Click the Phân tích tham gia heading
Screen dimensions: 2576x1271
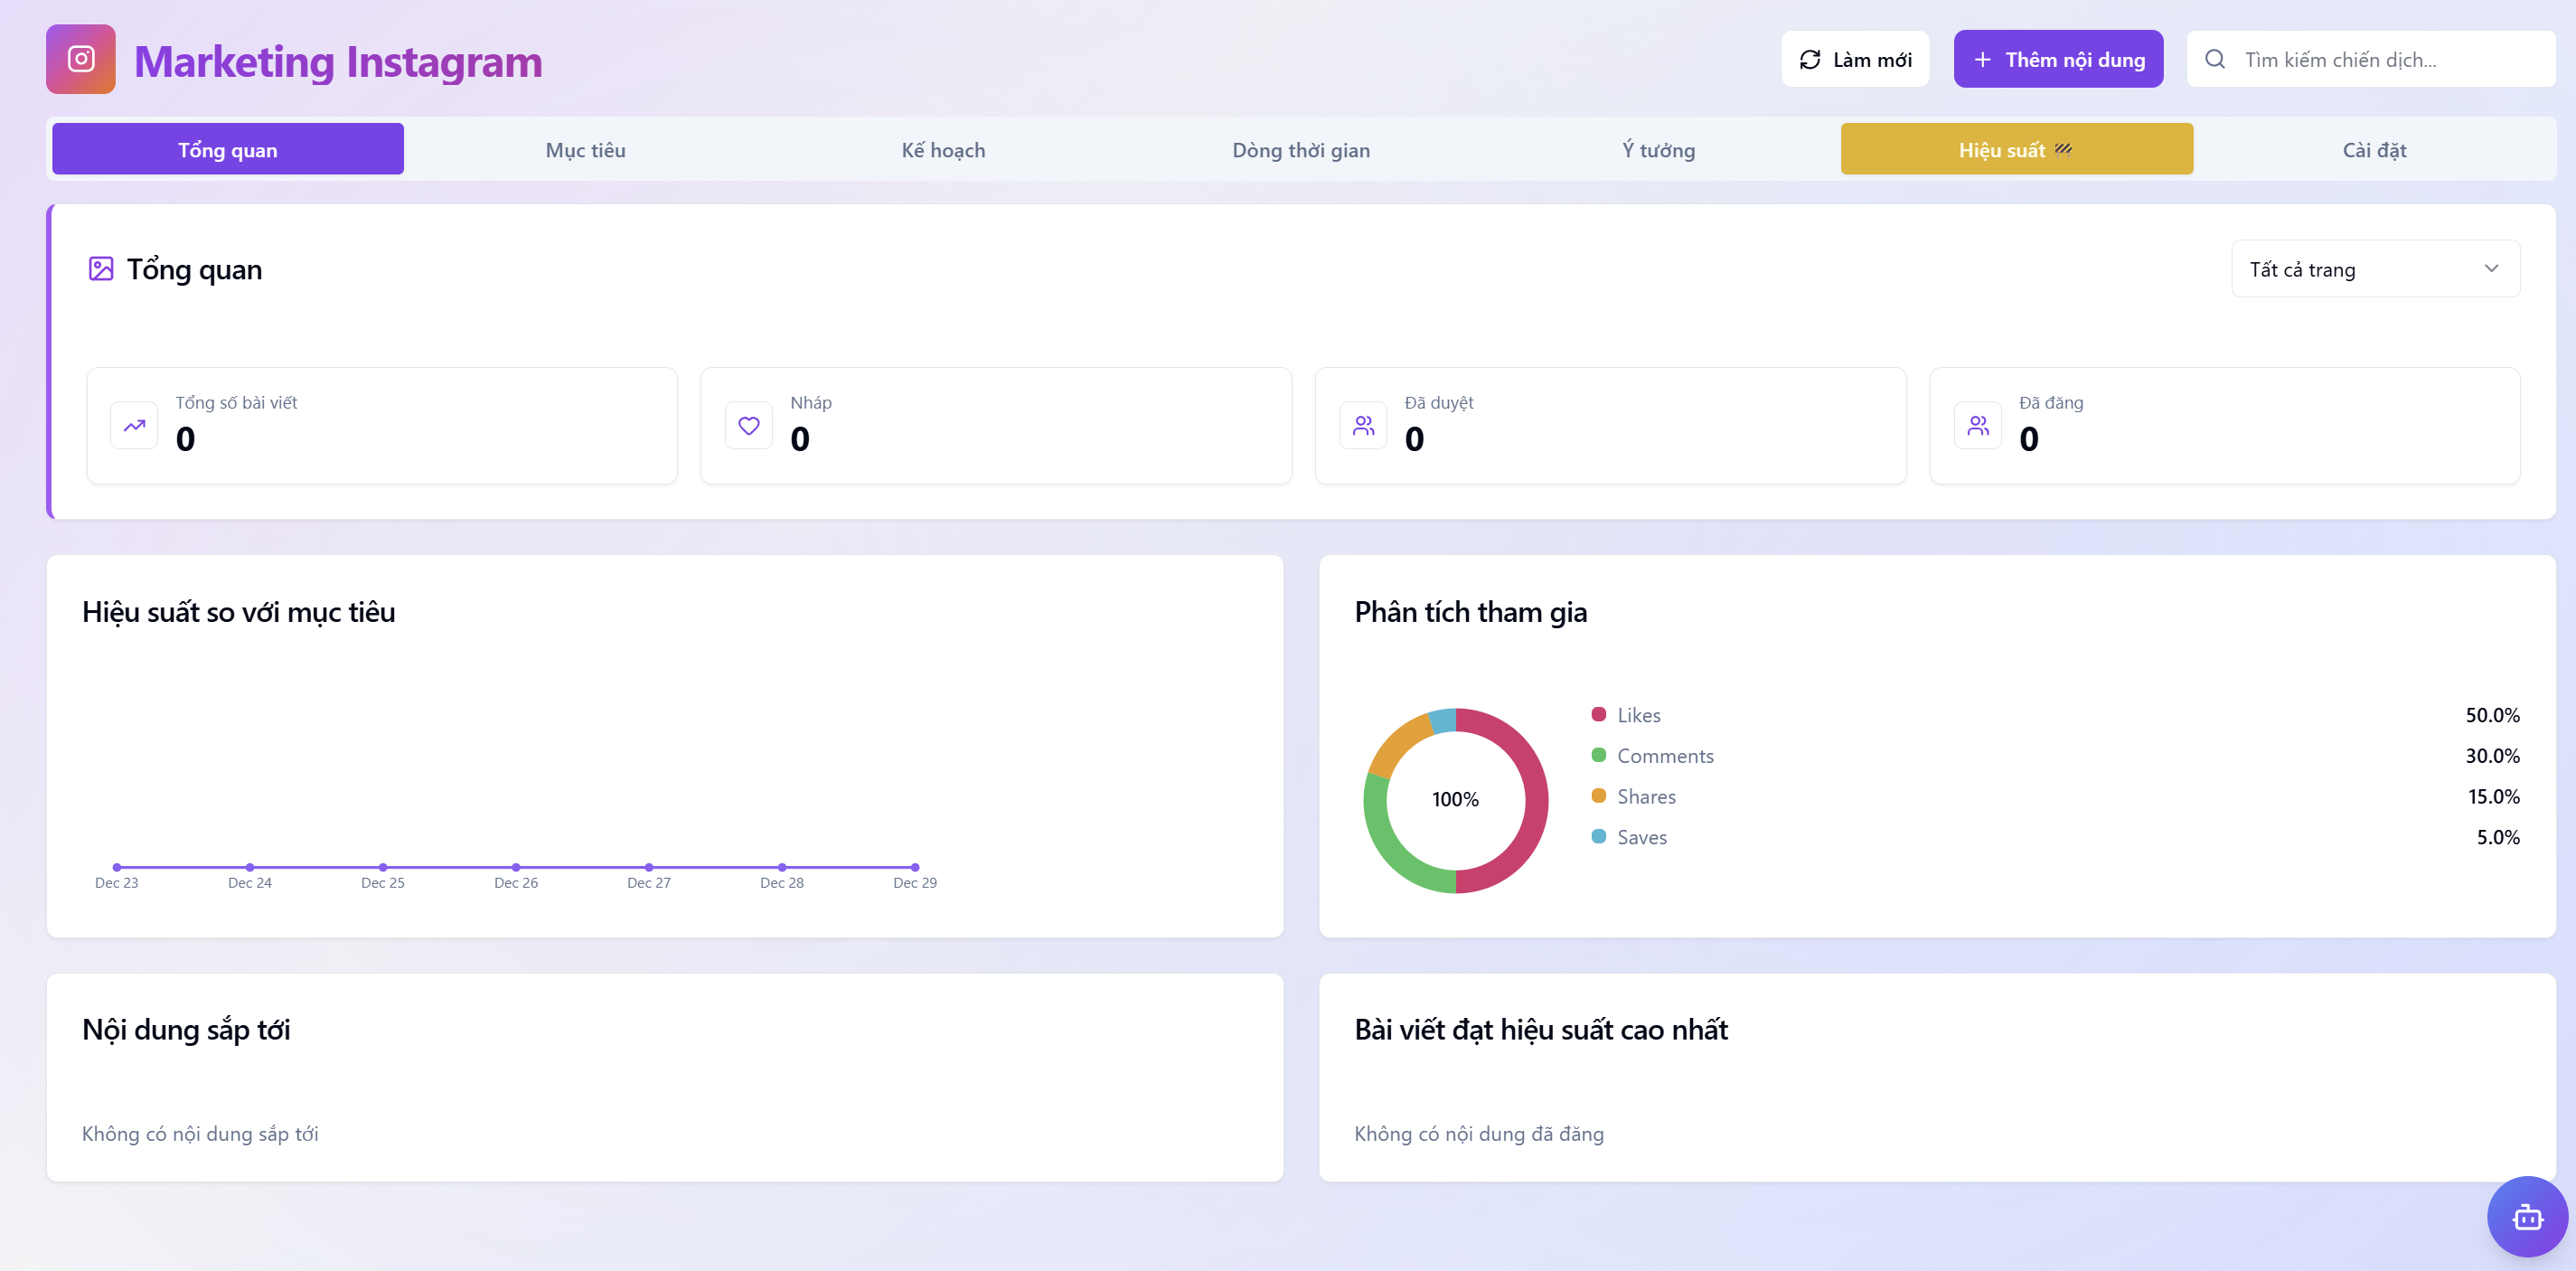point(1471,612)
